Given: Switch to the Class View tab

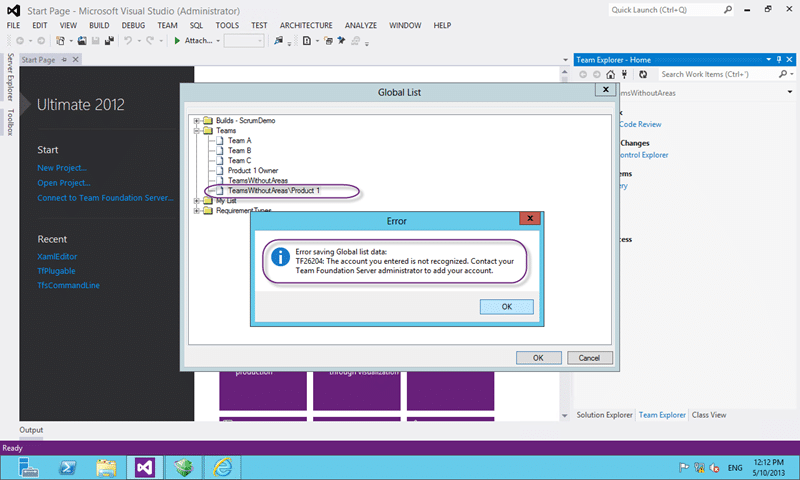Looking at the screenshot, I should 709,415.
